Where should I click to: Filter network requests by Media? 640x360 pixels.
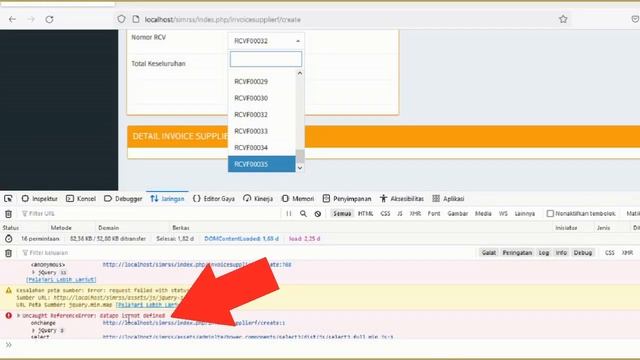click(x=483, y=213)
